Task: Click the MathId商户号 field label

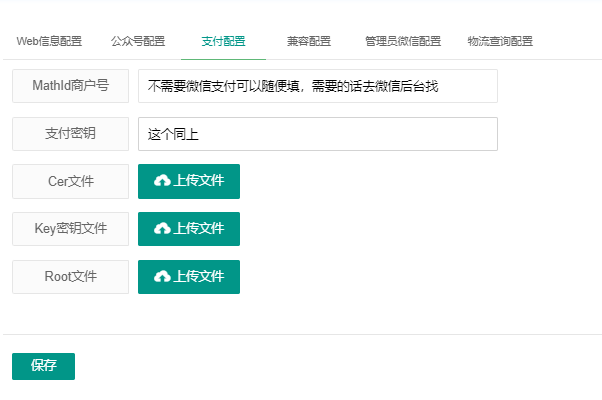Action: pyautogui.click(x=71, y=86)
